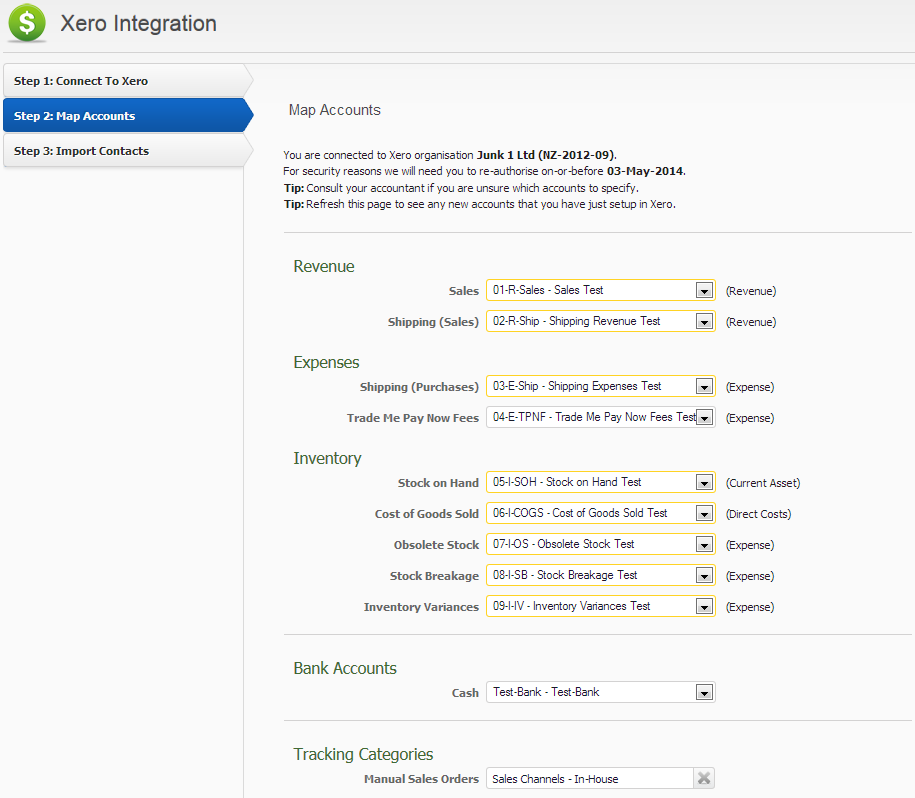
Task: Click the tip about refreshing this page
Action: click(x=480, y=204)
